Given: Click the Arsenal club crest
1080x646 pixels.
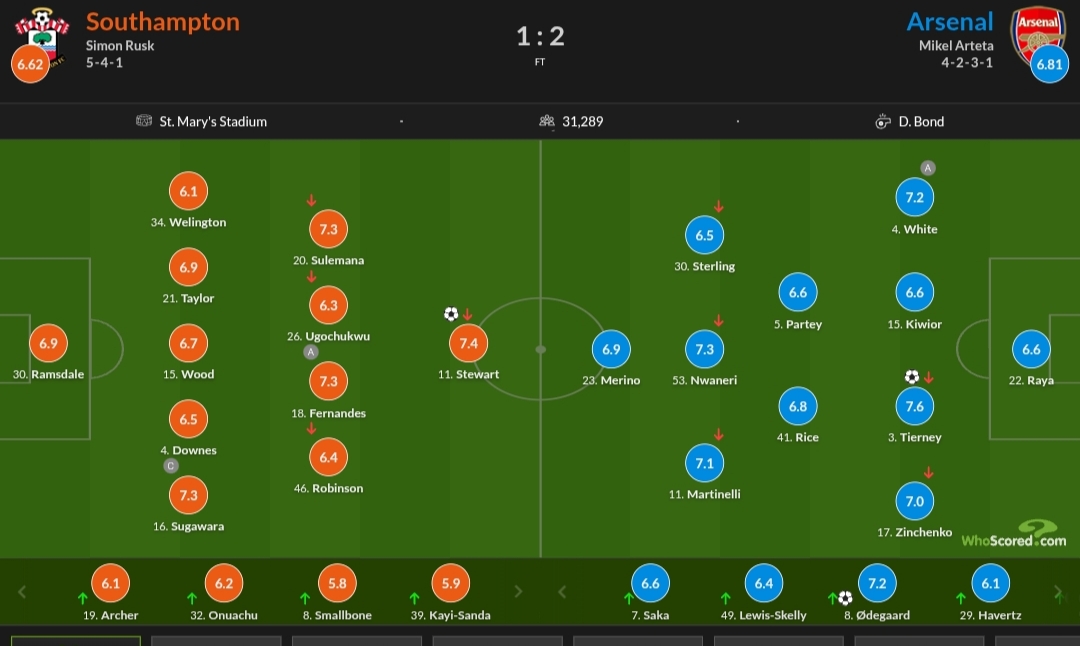Looking at the screenshot, I should point(1037,38).
